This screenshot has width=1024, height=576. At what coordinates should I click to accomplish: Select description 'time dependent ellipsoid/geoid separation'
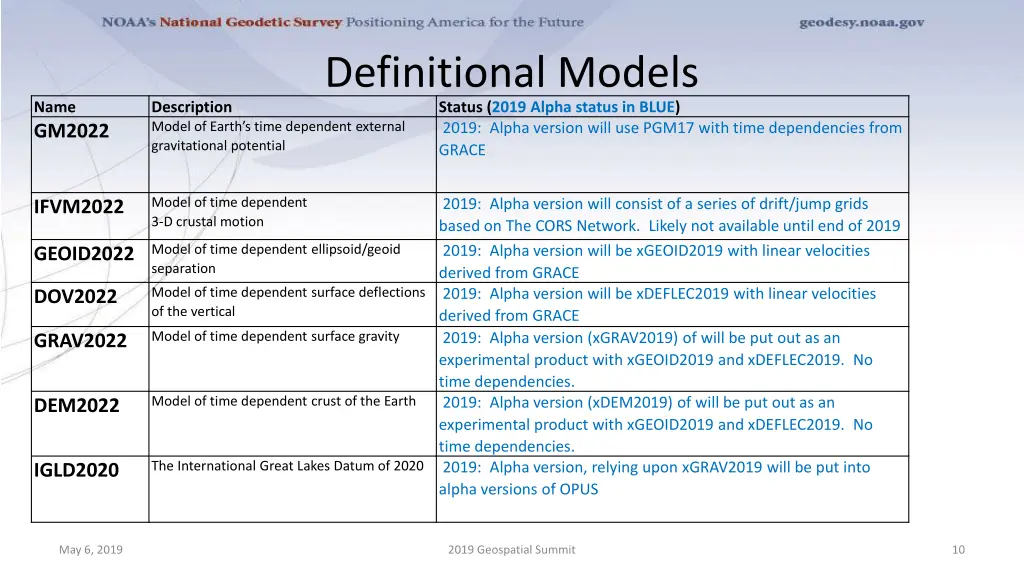(x=276, y=259)
